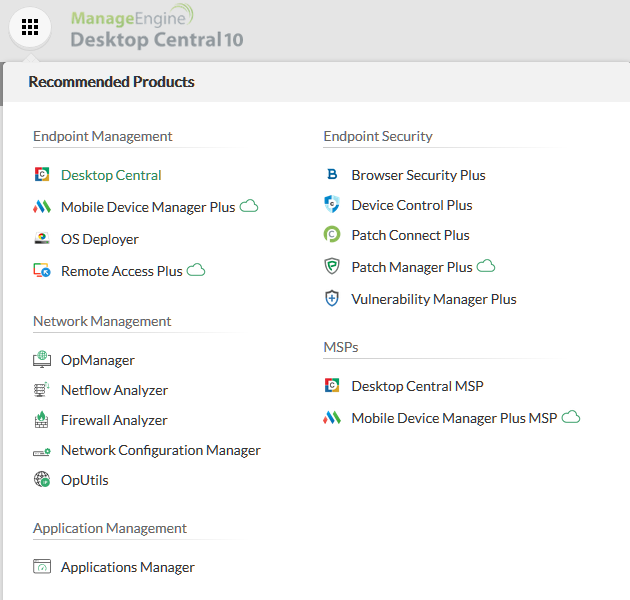Click the Firewall Analyzer icon
This screenshot has width=630, height=600.
point(42,420)
